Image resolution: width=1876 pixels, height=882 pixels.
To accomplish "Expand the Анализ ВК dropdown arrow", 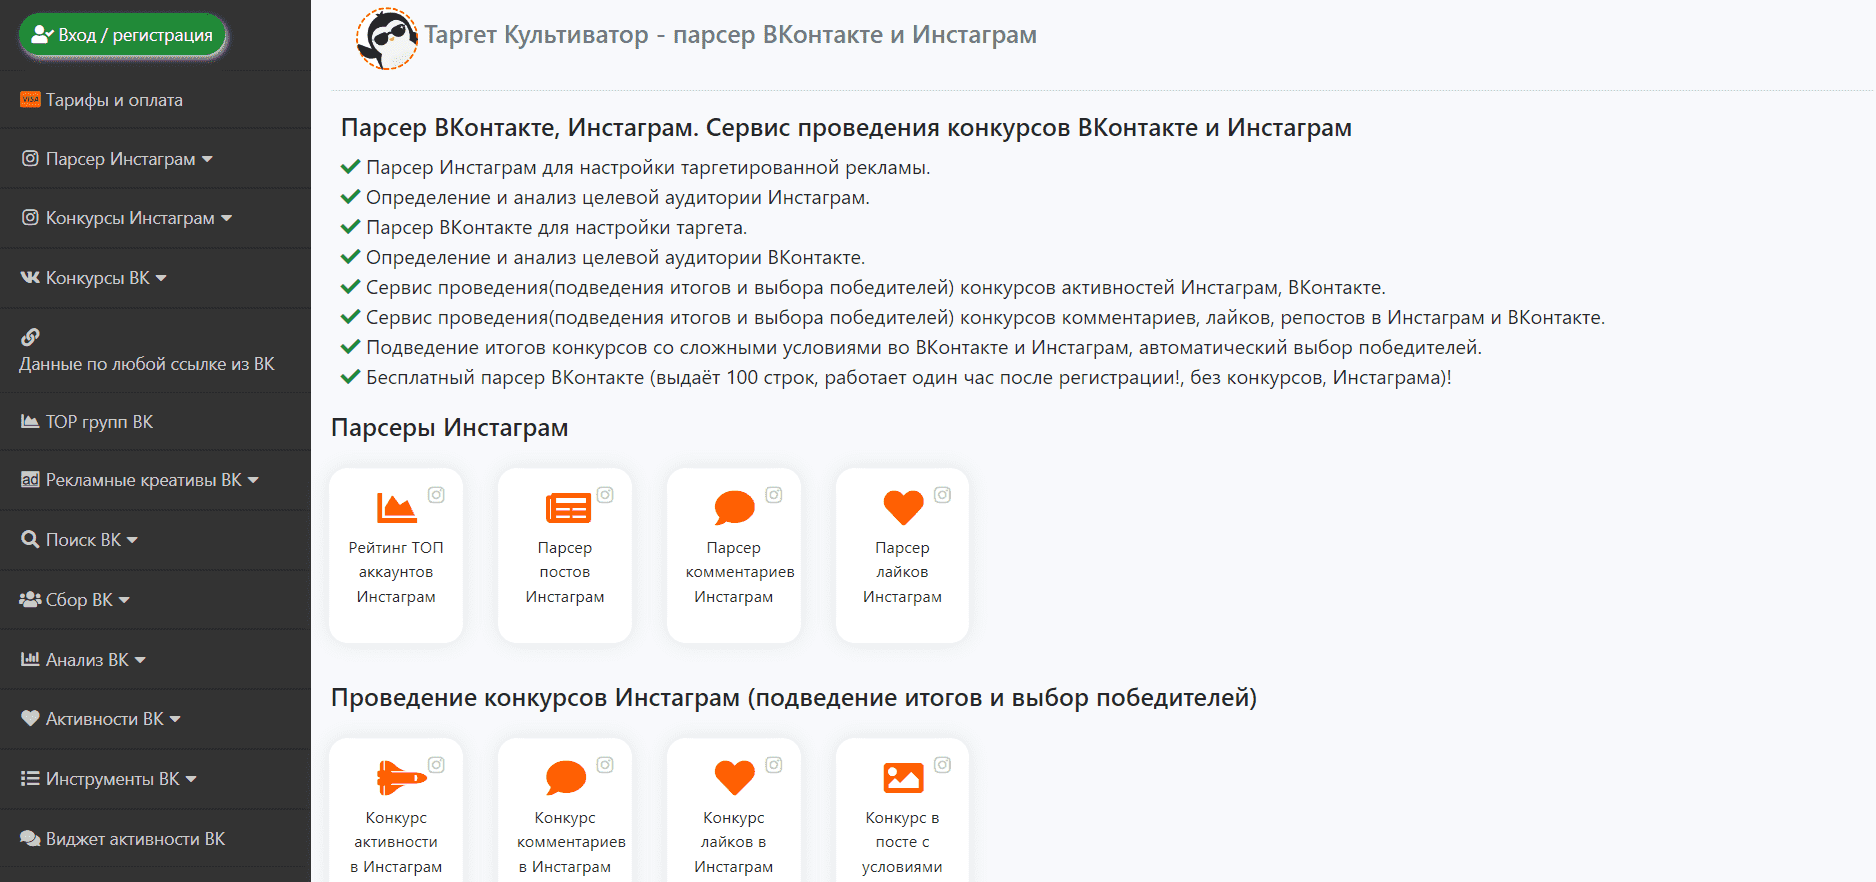I will [x=140, y=660].
